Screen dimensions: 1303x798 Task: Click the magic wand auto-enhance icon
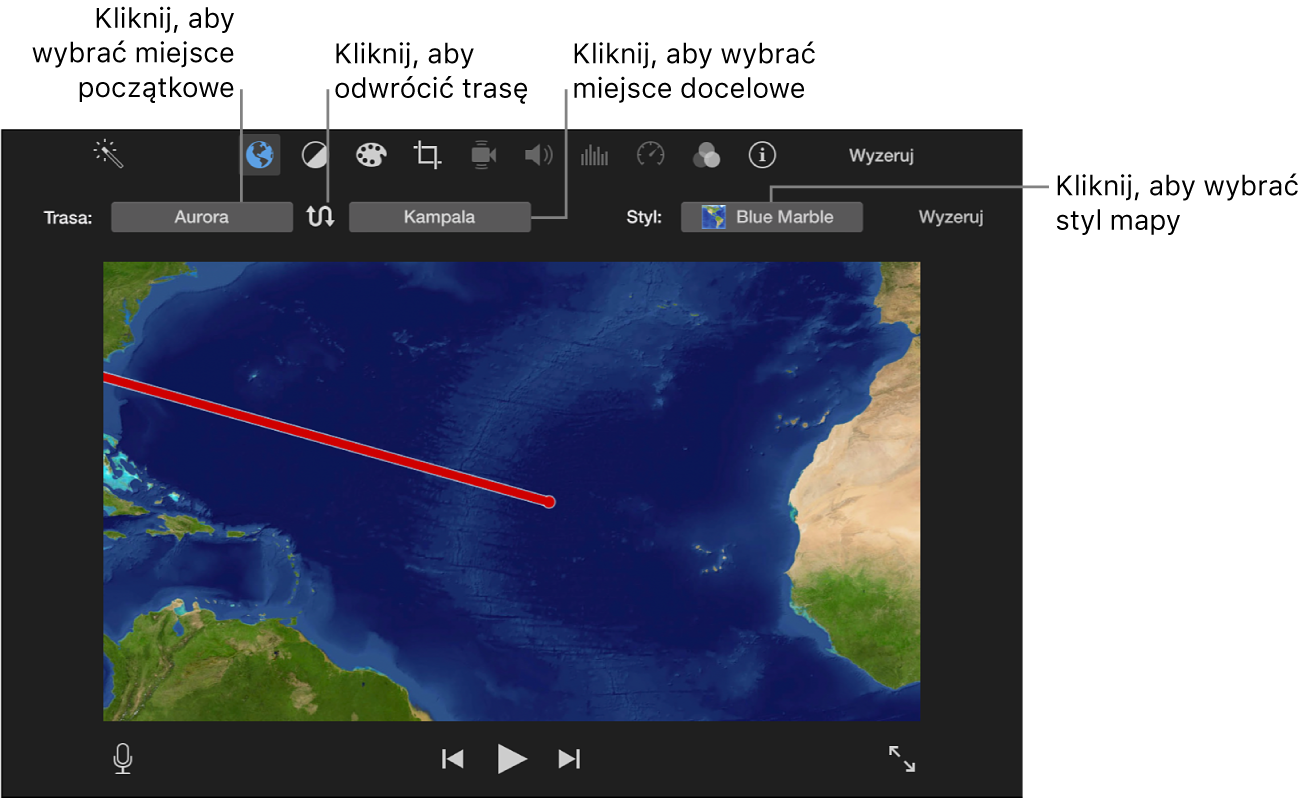click(108, 154)
